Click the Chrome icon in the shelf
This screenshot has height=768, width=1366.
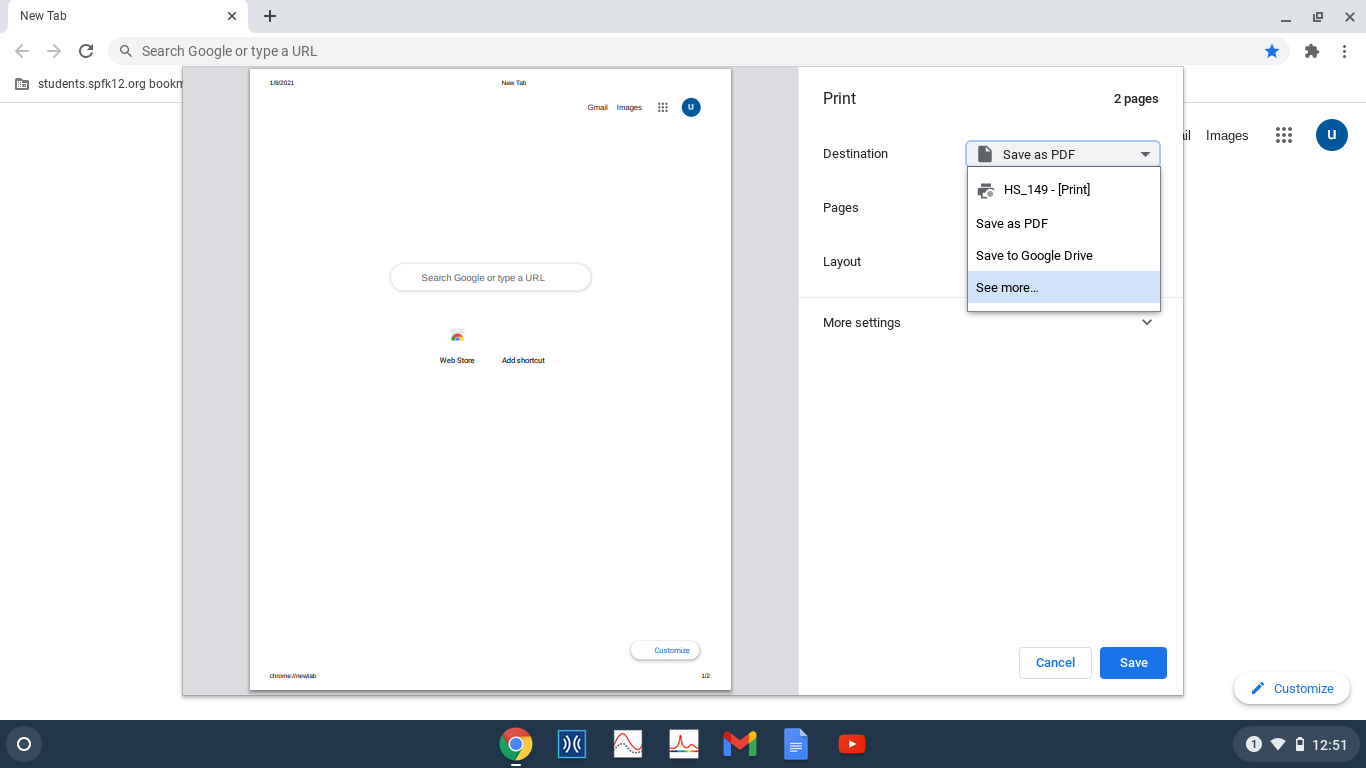pyautogui.click(x=515, y=744)
